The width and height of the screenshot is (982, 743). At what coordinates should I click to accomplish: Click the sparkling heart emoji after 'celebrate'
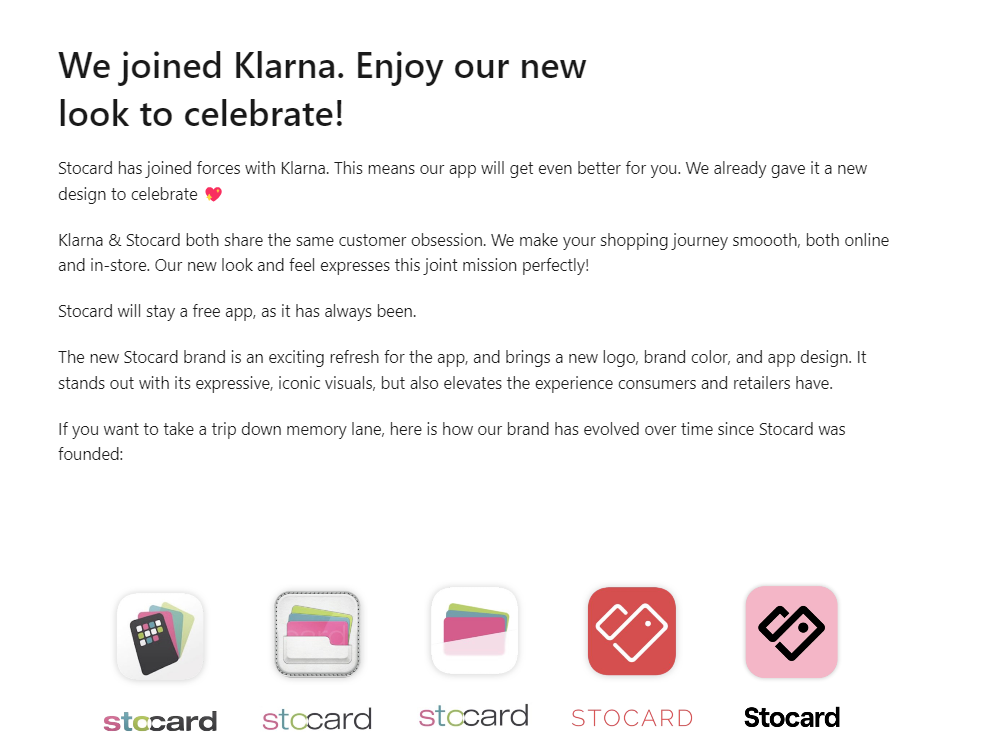pyautogui.click(x=214, y=194)
